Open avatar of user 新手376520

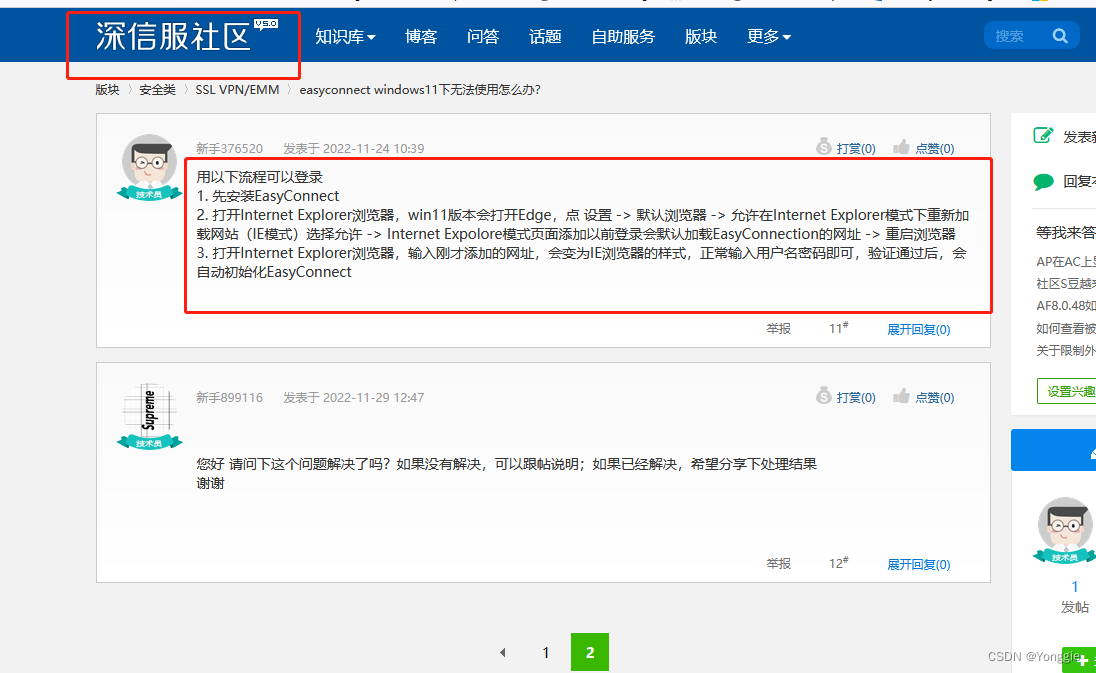tap(149, 167)
